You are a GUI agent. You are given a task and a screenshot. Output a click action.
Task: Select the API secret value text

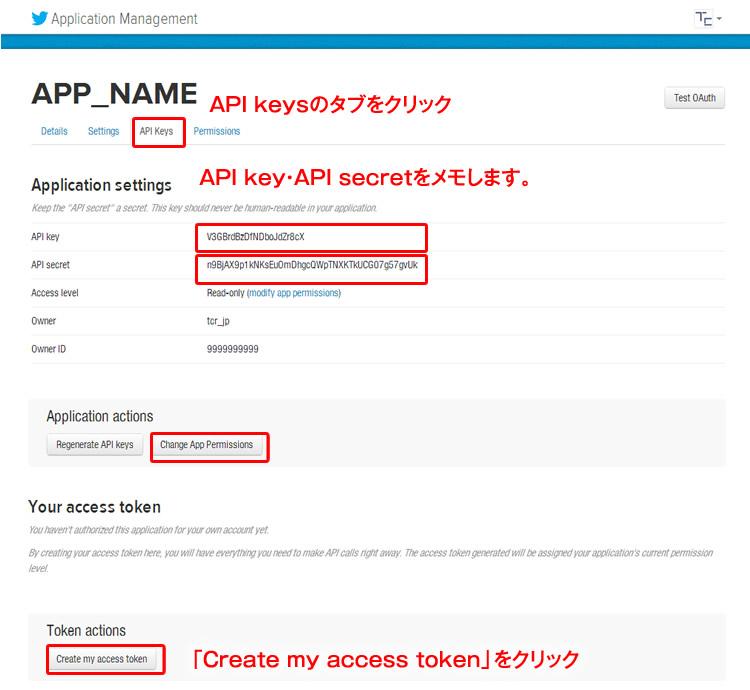coord(312,265)
